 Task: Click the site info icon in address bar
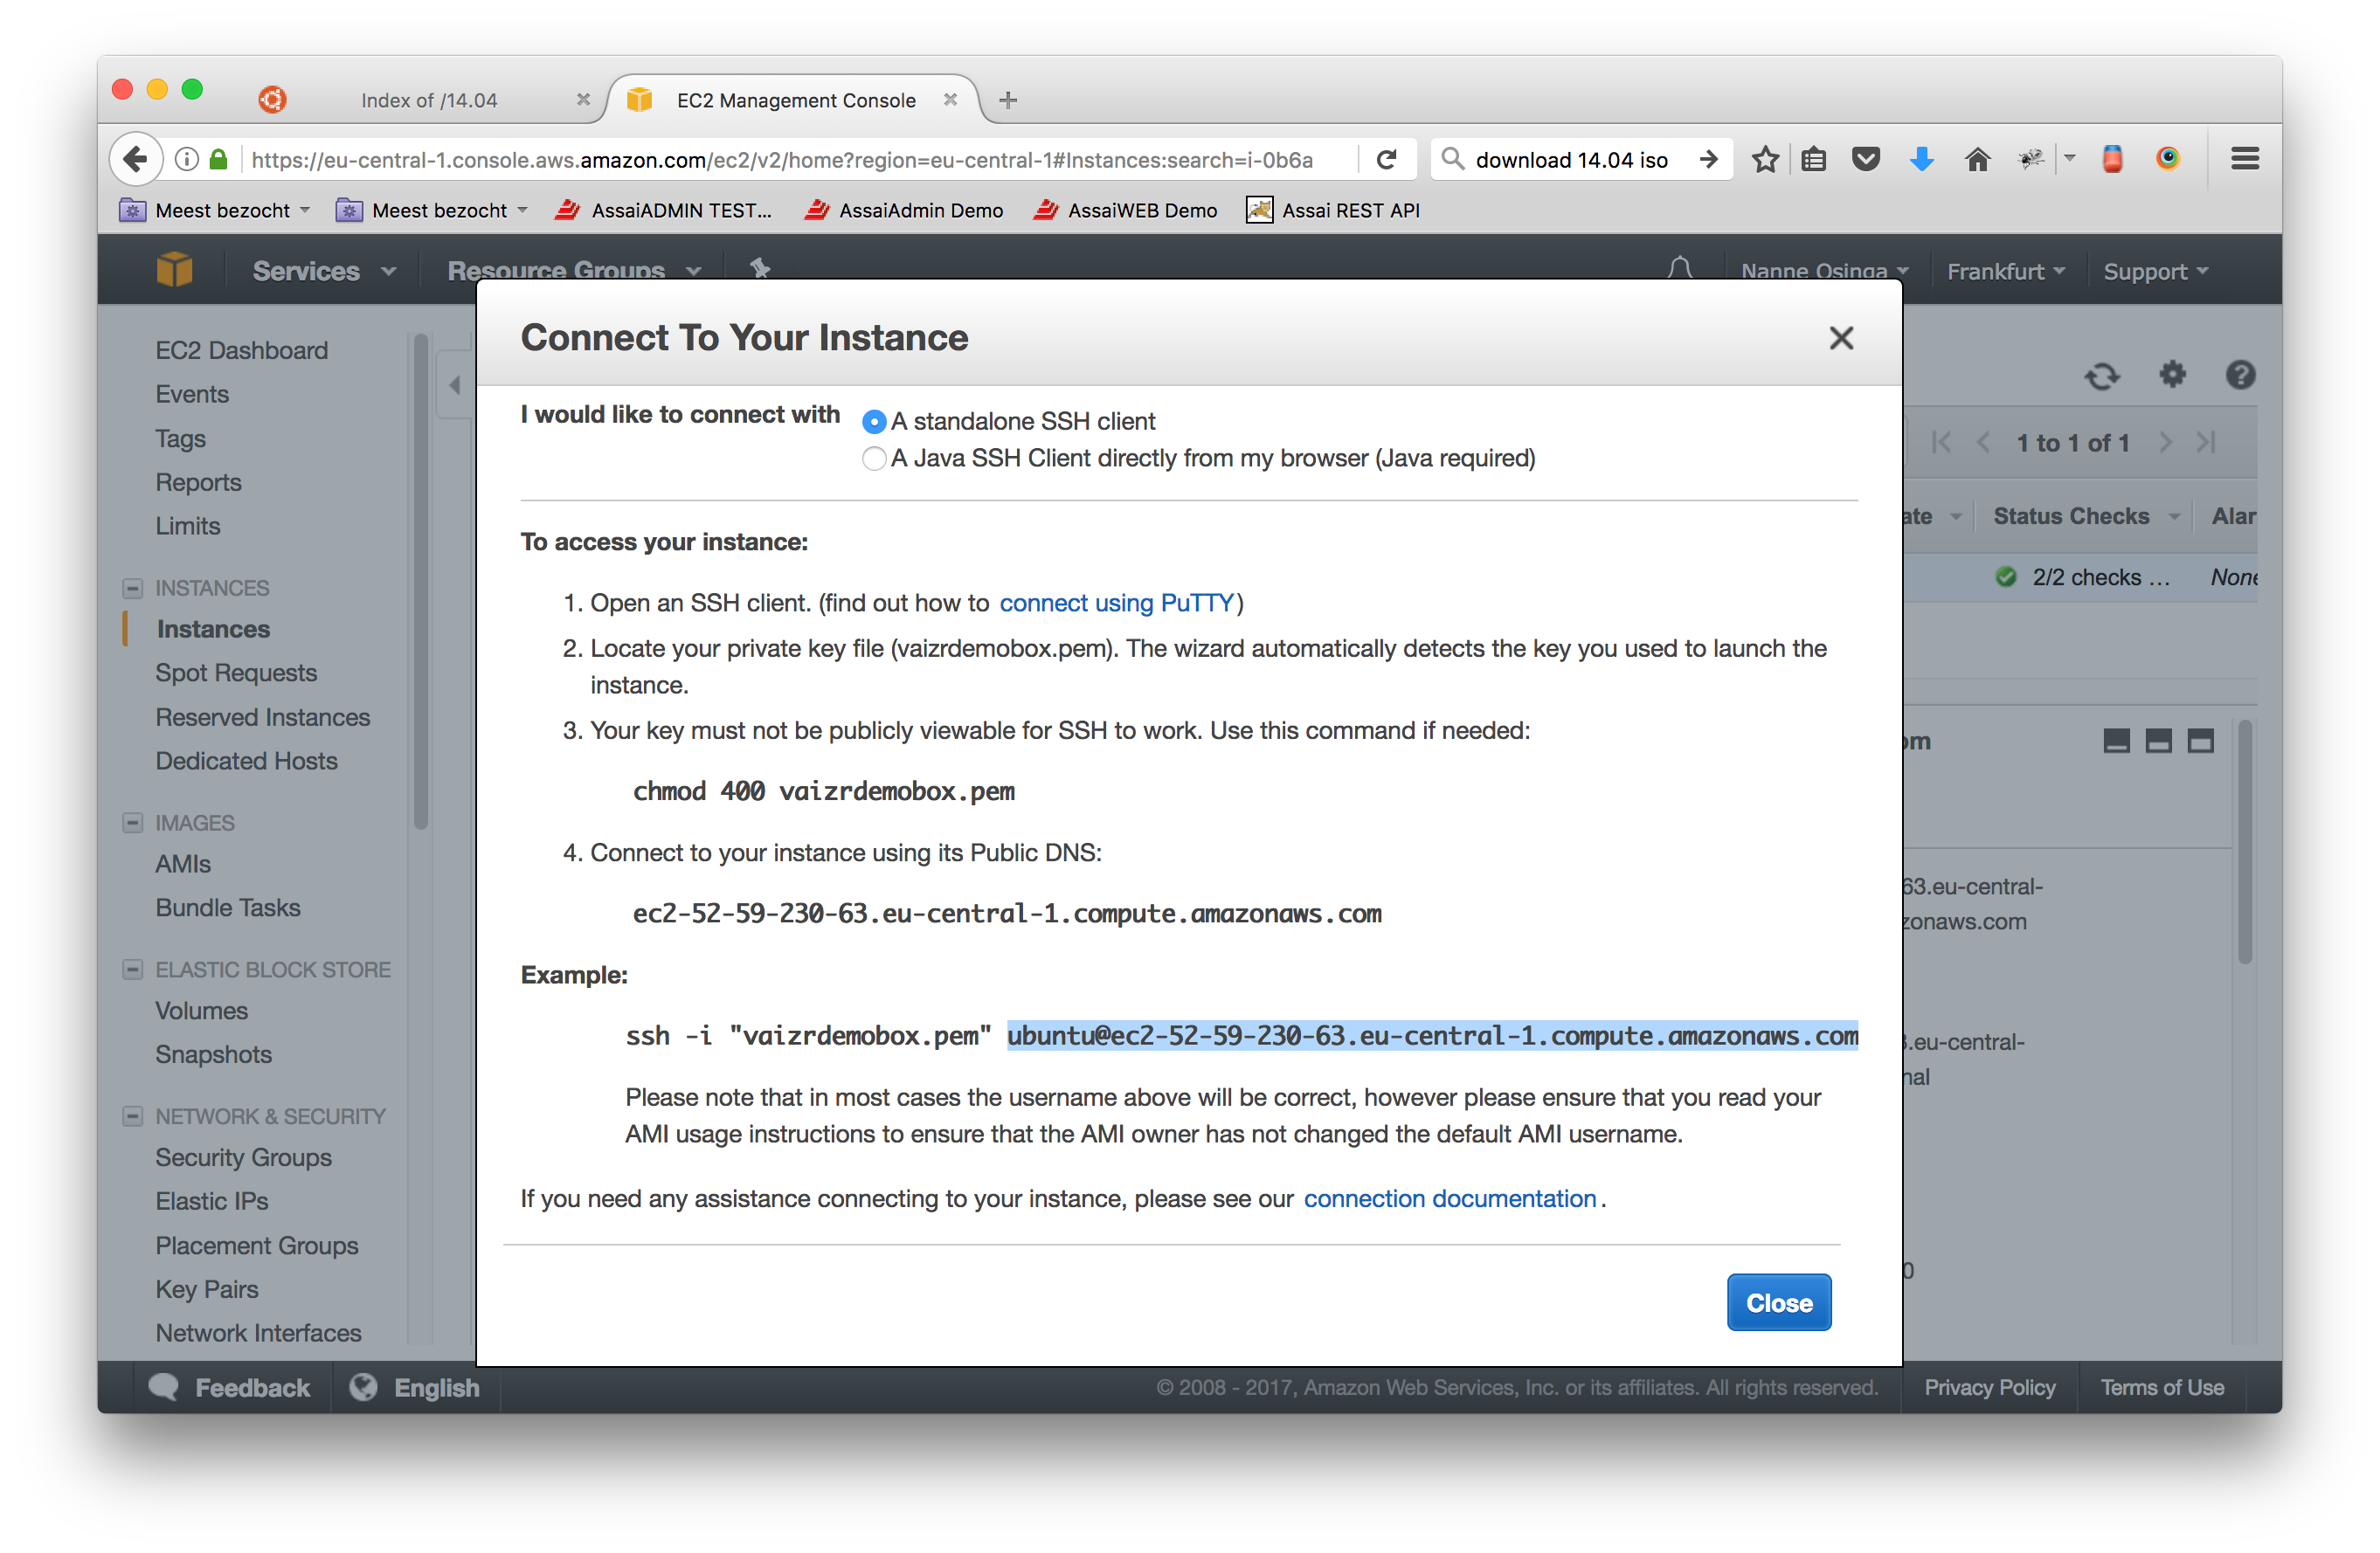click(187, 159)
